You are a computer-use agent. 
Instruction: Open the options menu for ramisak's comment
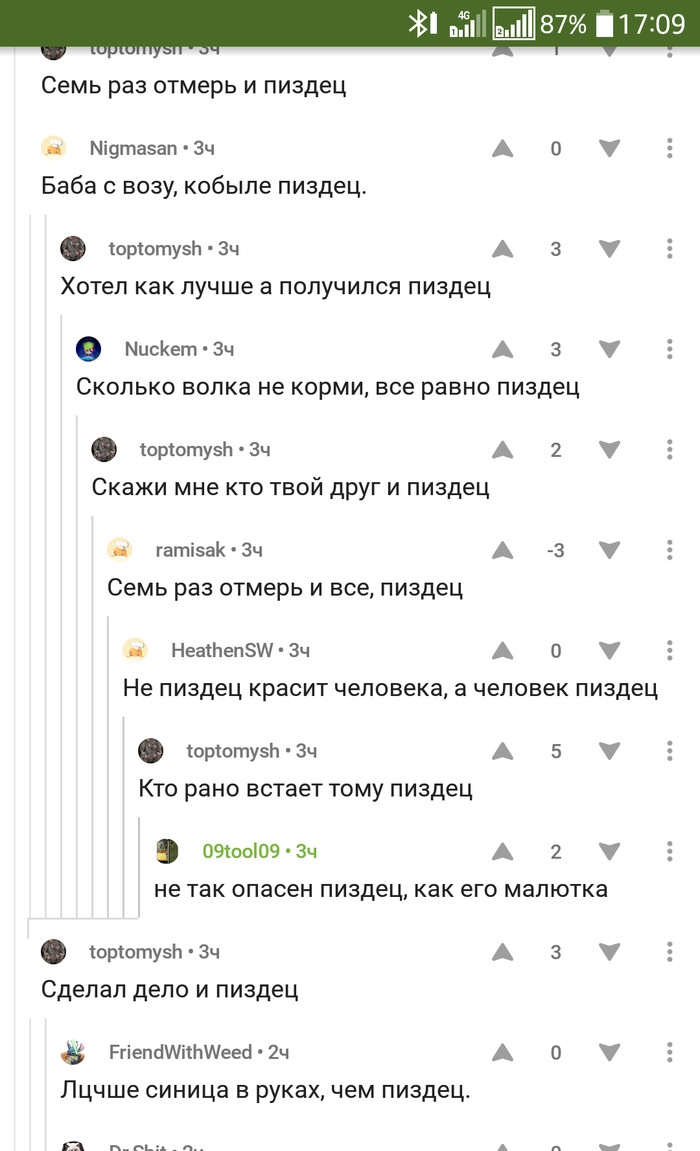[668, 550]
